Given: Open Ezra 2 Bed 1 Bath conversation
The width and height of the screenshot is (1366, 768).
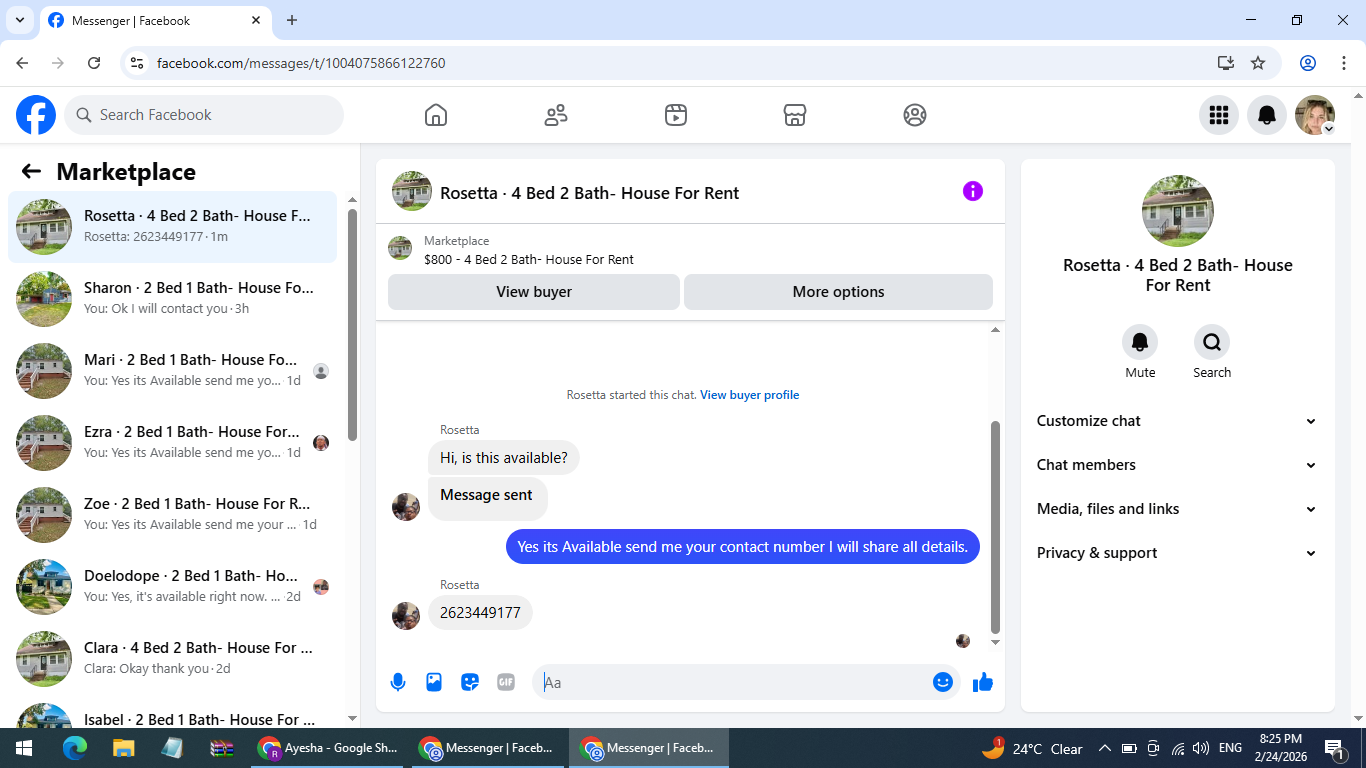Looking at the screenshot, I should tap(172, 443).
